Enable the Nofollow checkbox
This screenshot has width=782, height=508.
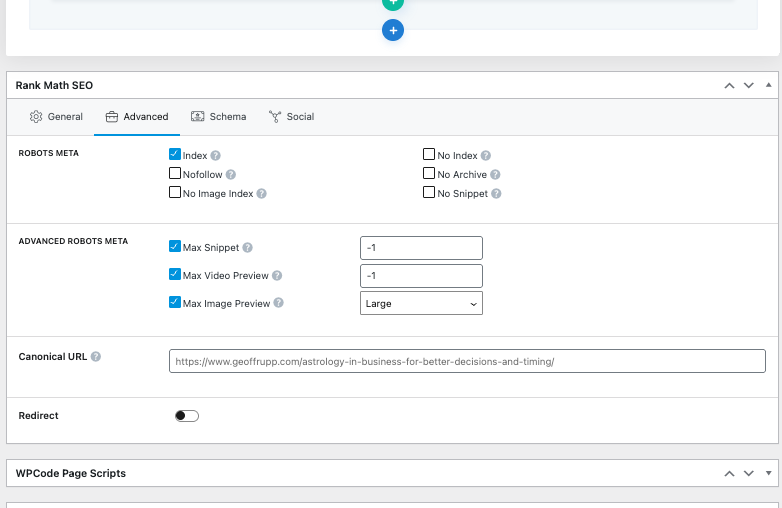pyautogui.click(x=175, y=174)
